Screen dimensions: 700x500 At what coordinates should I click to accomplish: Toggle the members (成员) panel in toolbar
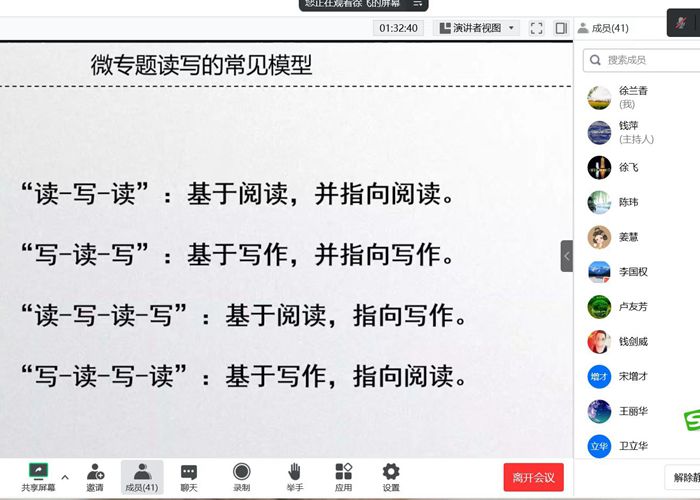click(142, 471)
